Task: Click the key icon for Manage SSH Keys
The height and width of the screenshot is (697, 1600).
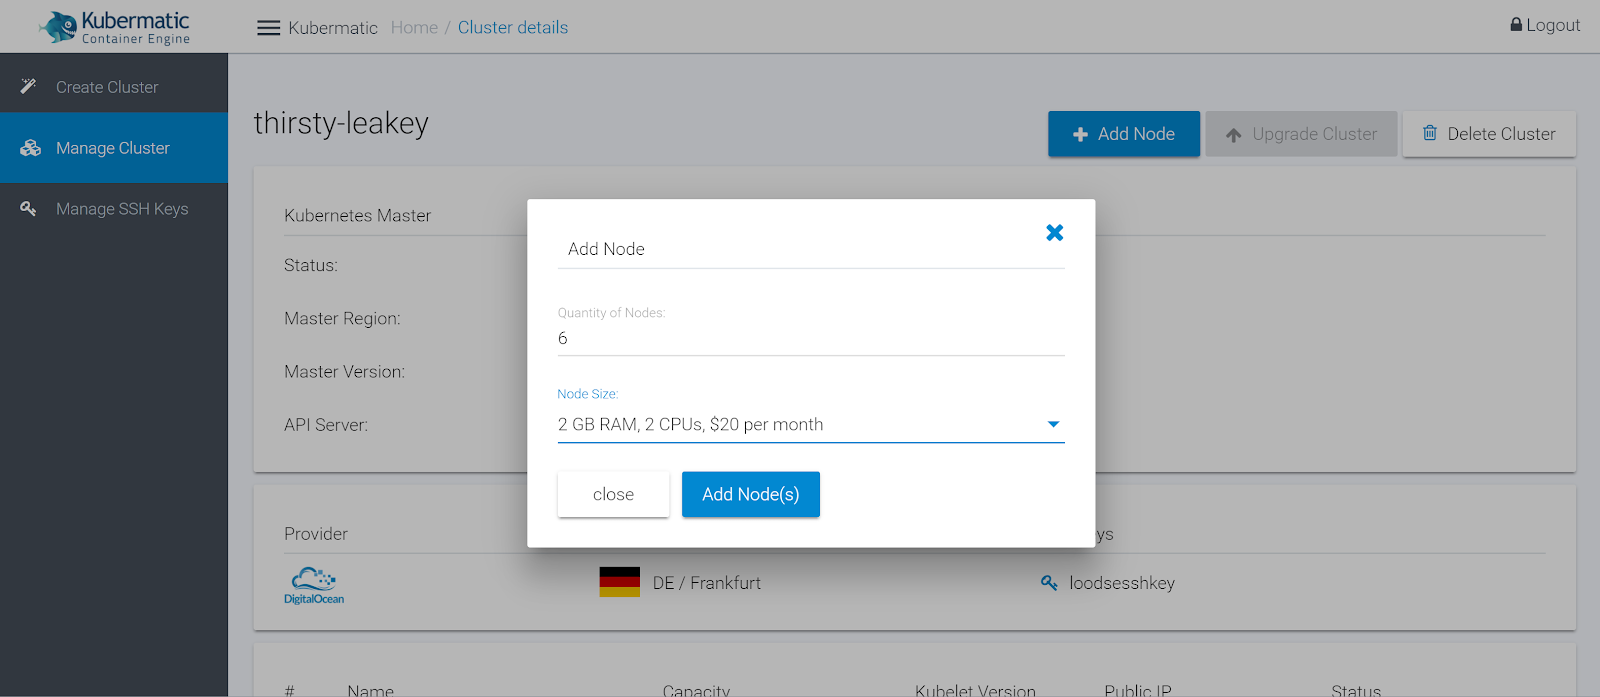Action: 29,209
